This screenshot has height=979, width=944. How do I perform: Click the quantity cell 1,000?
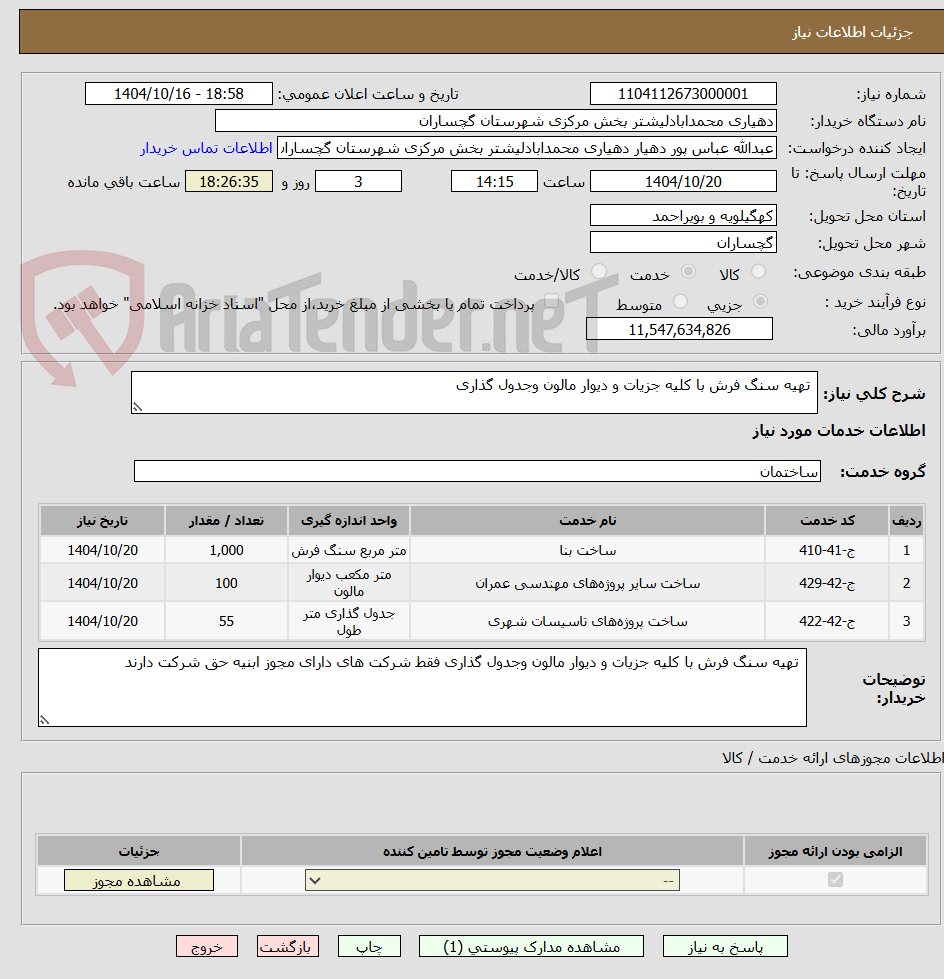pos(226,550)
